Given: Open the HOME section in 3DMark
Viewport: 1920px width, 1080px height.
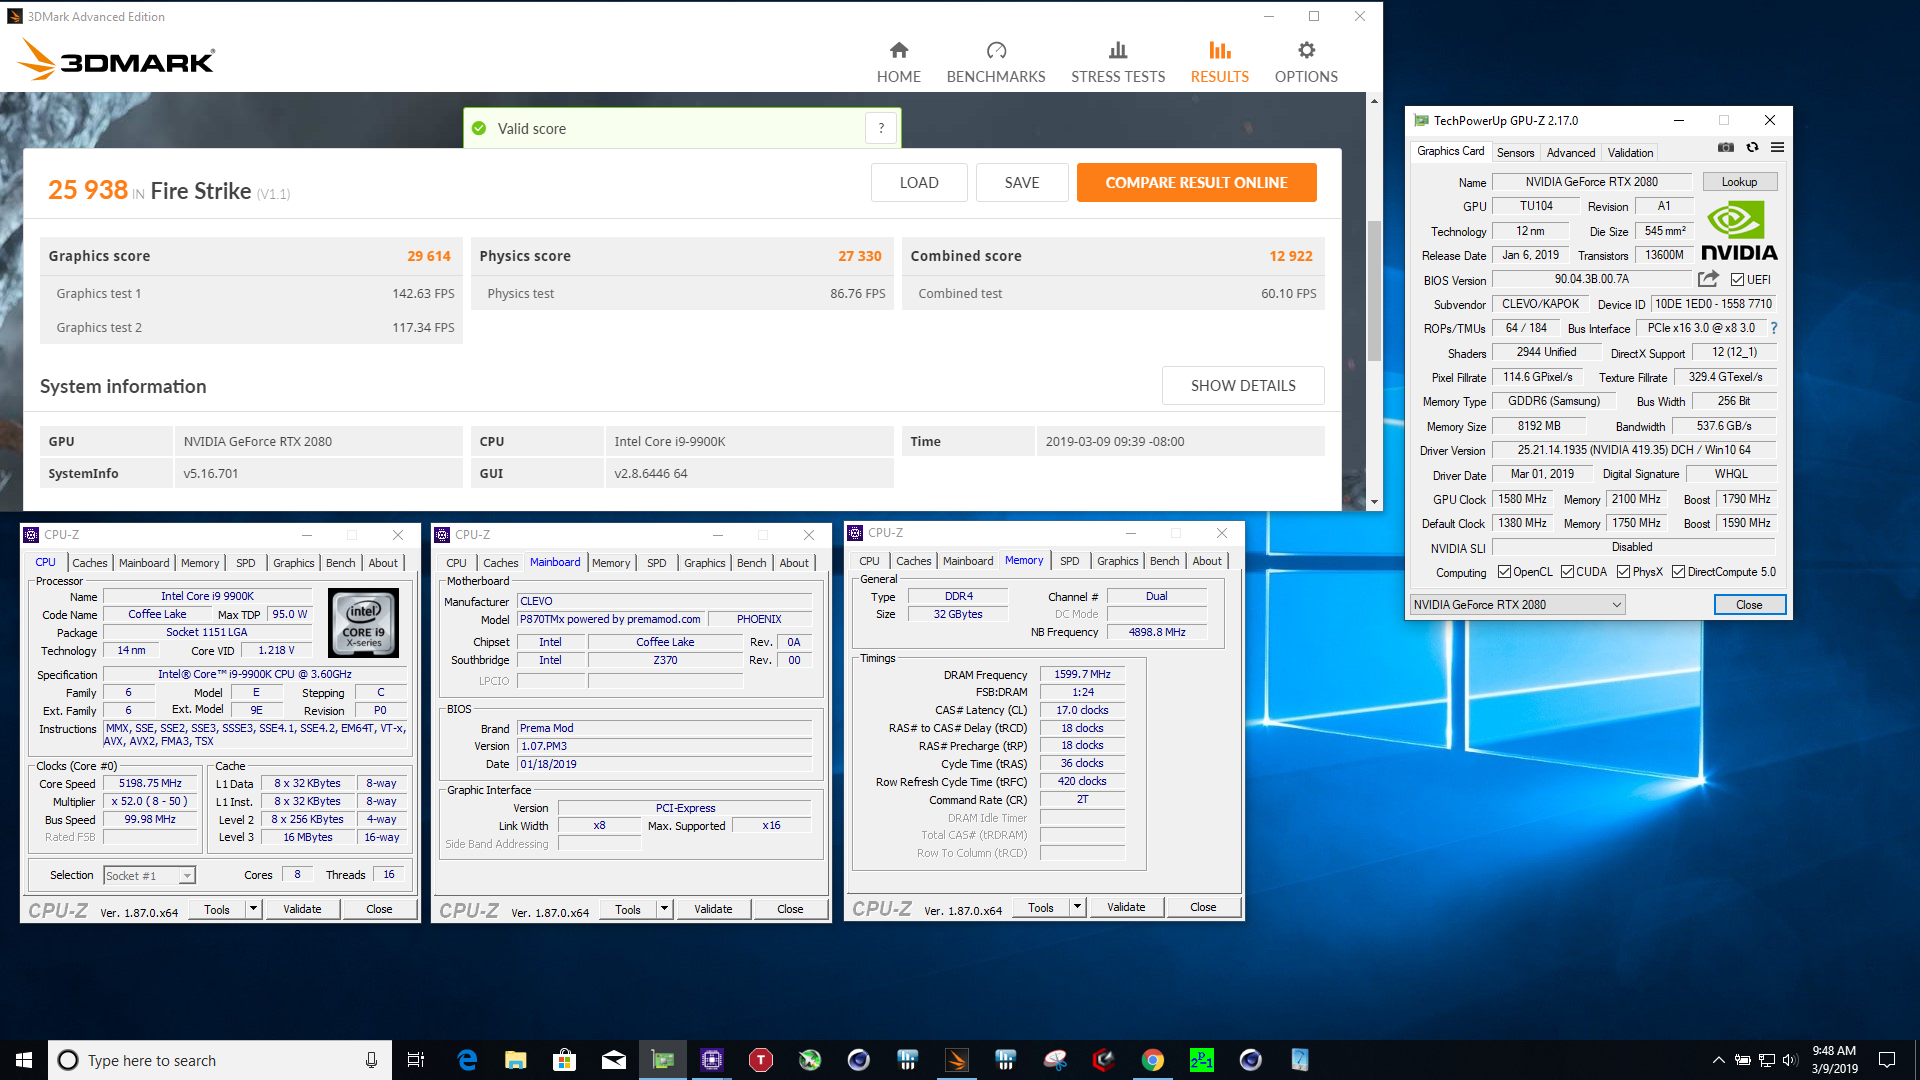Looking at the screenshot, I should click(x=898, y=62).
